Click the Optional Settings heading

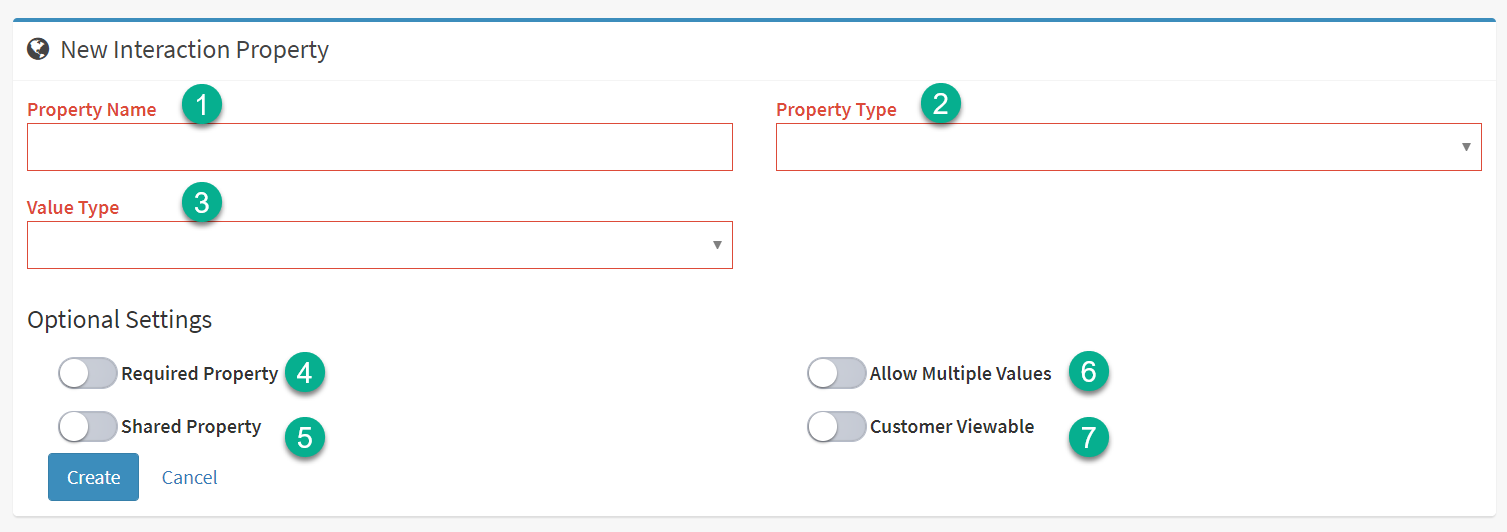click(120, 320)
